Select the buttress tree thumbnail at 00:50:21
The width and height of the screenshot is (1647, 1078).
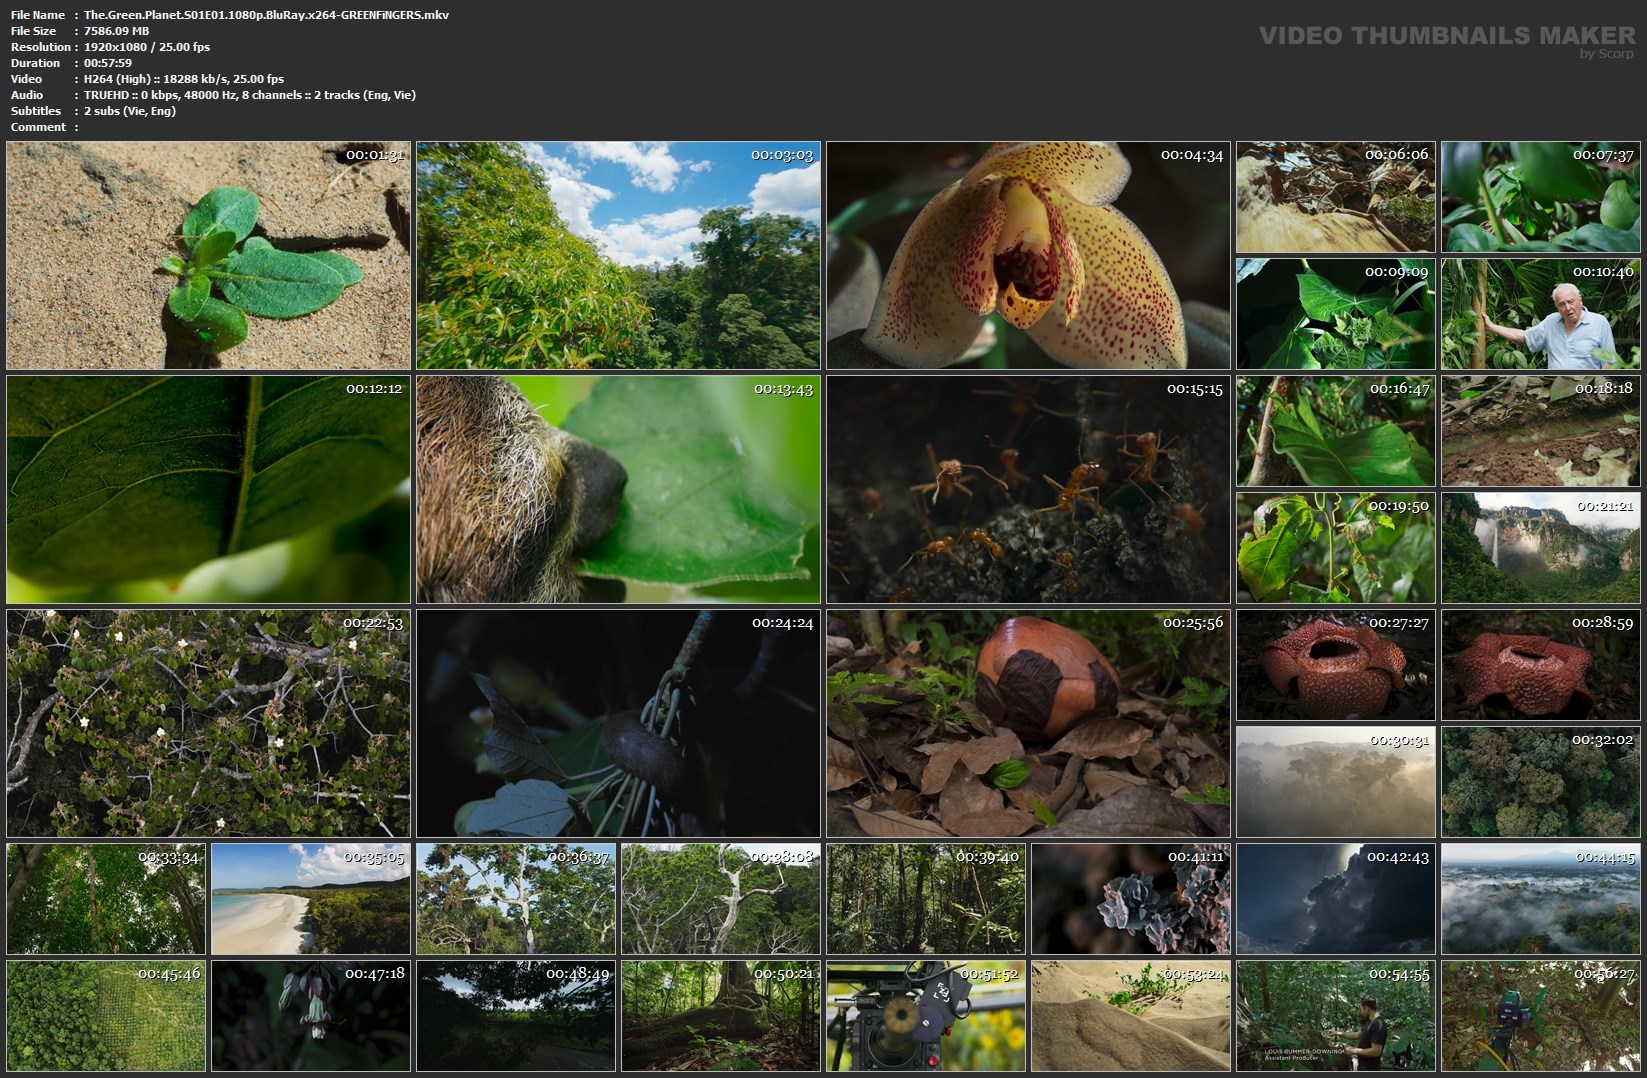click(721, 1016)
